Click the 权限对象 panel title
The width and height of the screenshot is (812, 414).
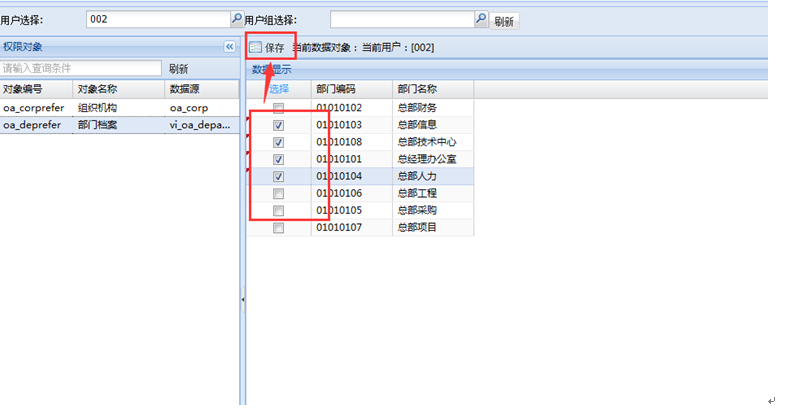pyautogui.click(x=22, y=47)
